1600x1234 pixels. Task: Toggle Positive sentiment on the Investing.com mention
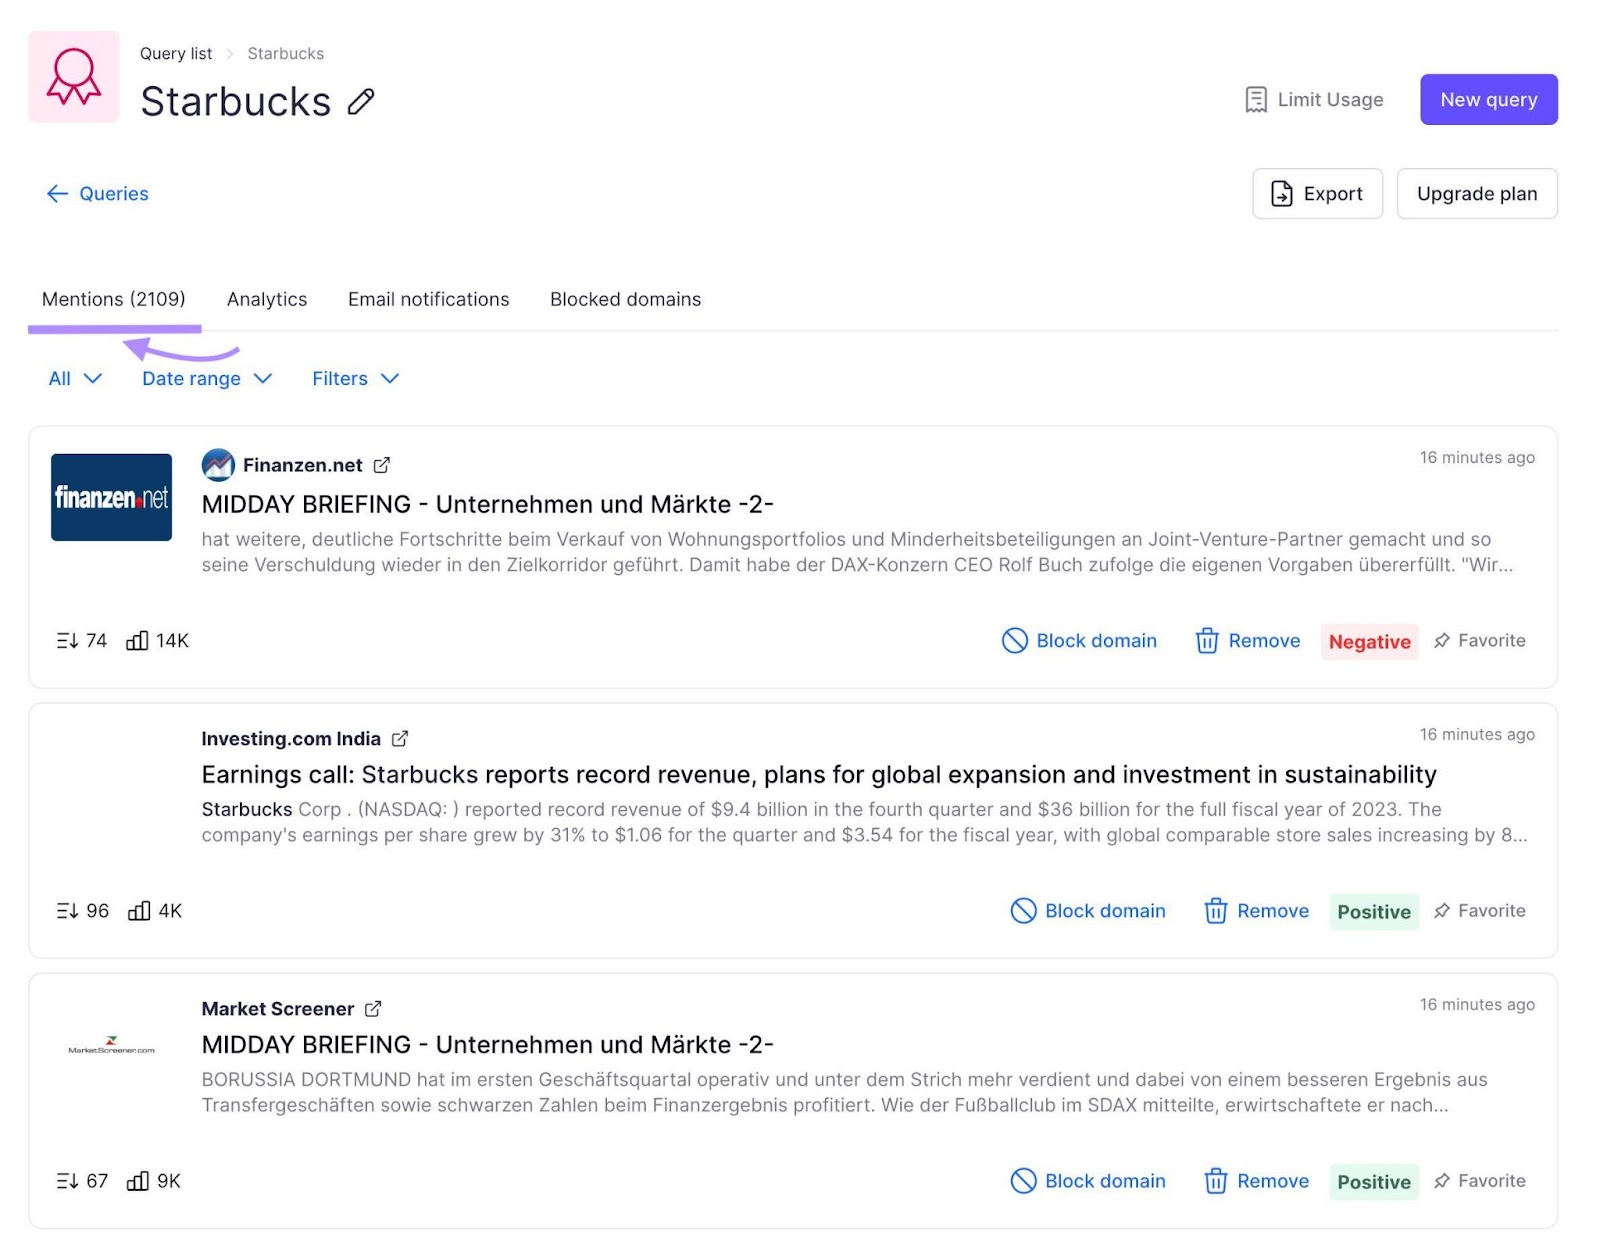tap(1373, 911)
